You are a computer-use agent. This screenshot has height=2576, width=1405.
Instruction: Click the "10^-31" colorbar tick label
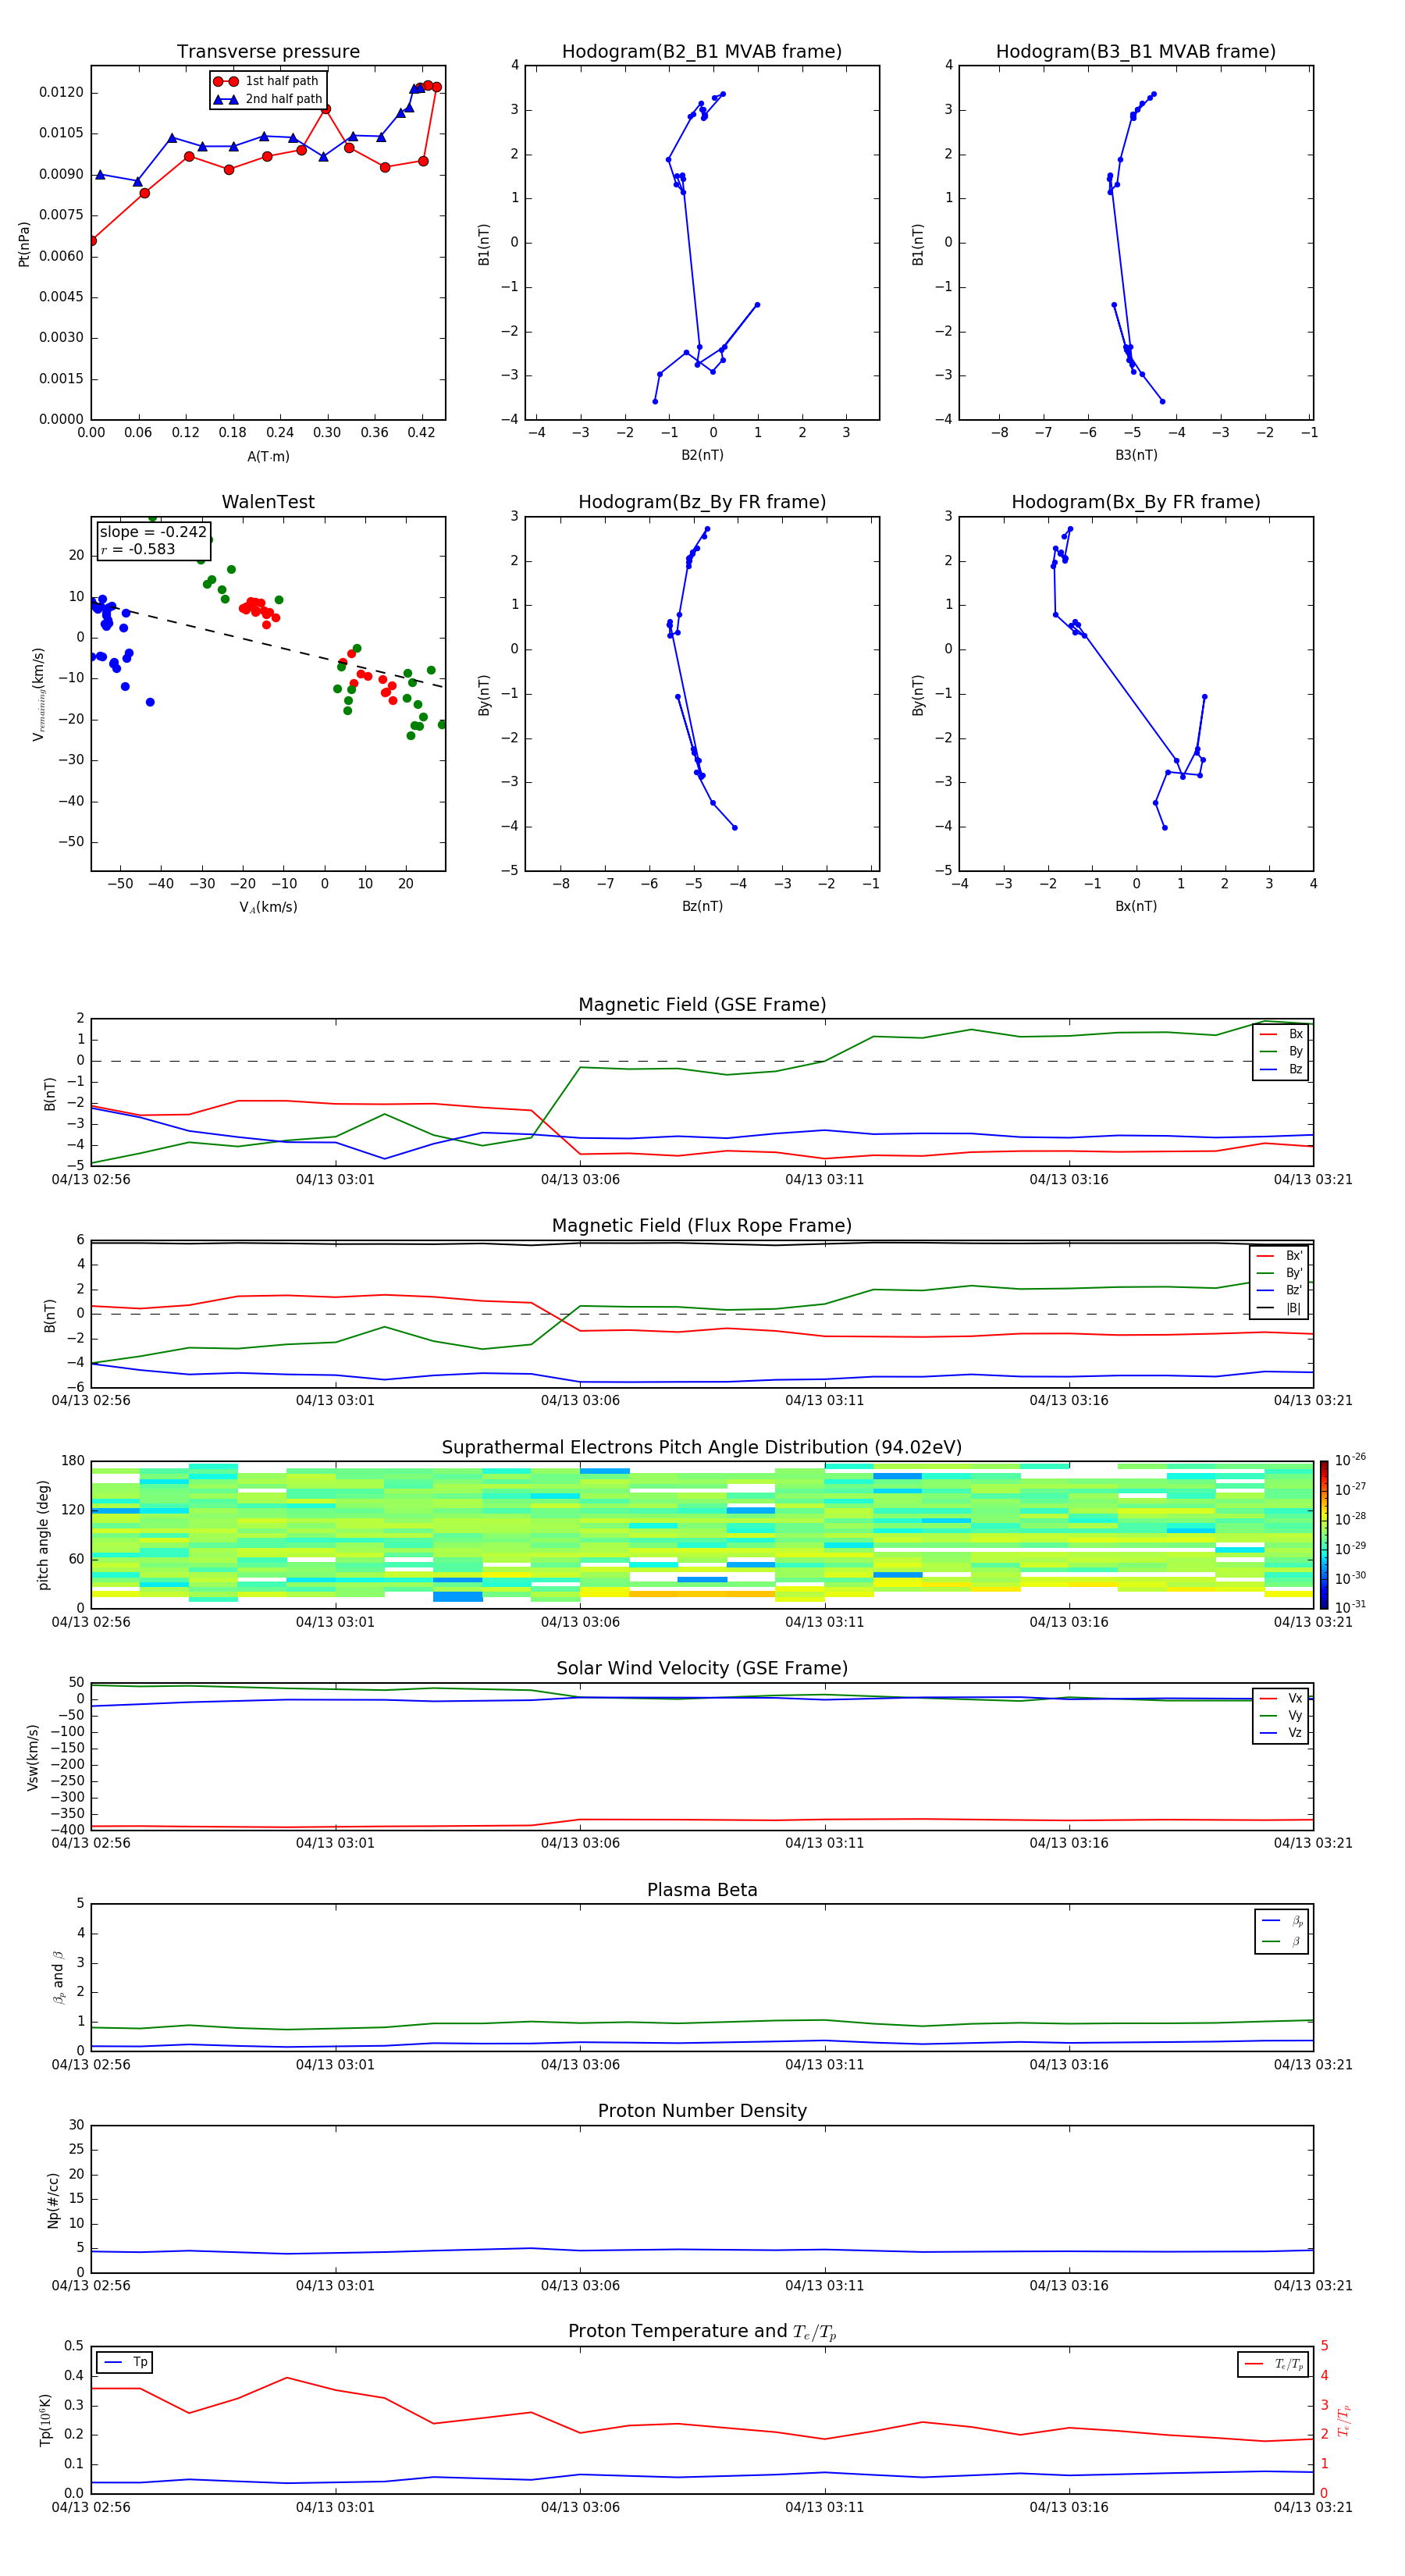[x=1350, y=1607]
